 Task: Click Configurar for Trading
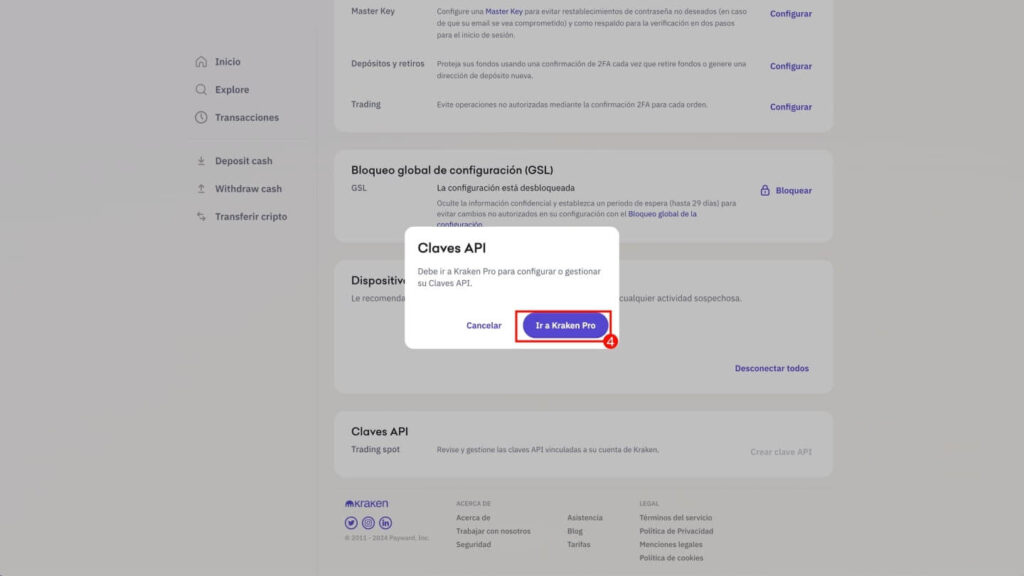[791, 106]
